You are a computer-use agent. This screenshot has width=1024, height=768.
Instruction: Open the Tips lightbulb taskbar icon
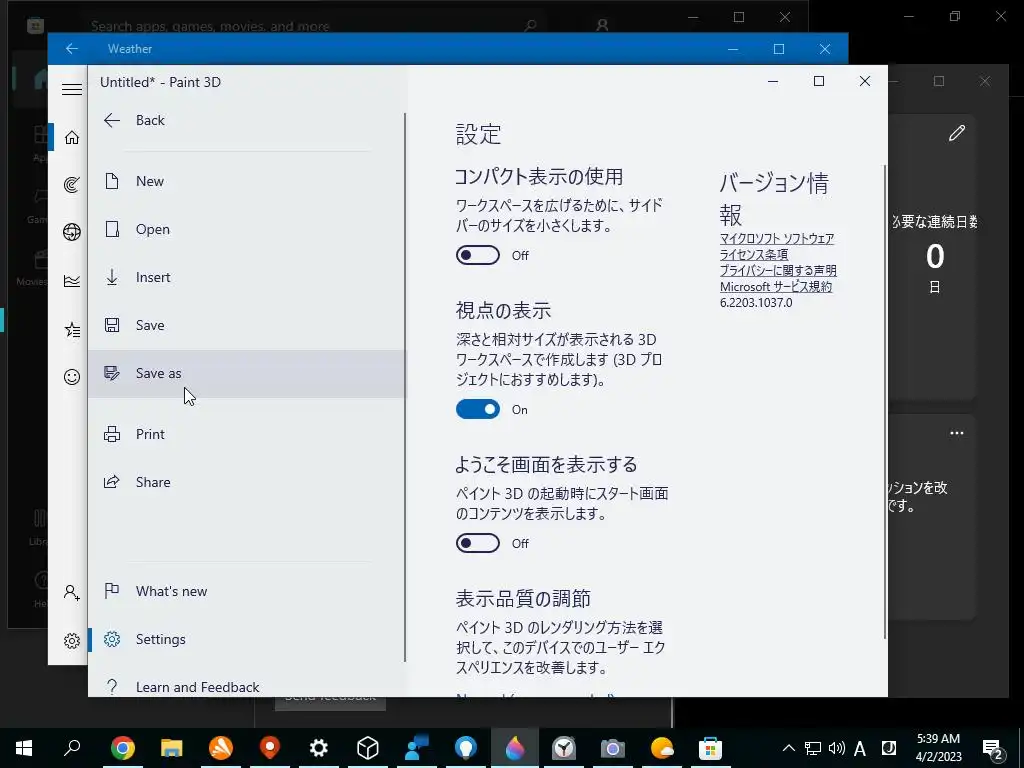coord(466,748)
